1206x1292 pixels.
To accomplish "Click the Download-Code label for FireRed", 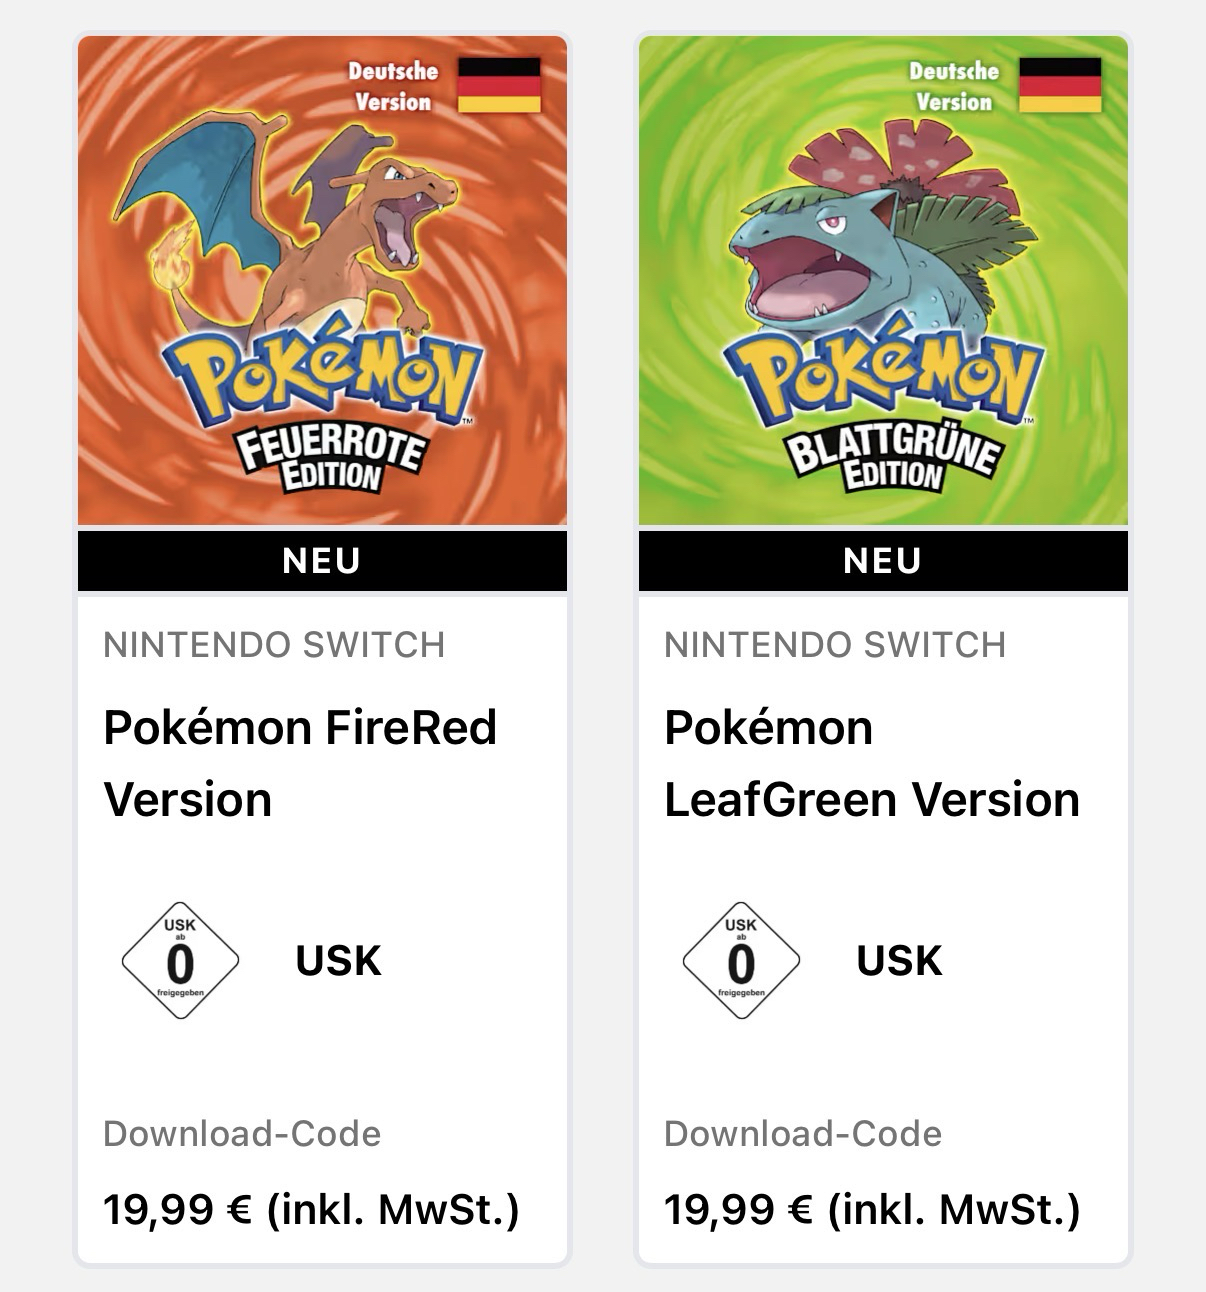I will tap(242, 1134).
